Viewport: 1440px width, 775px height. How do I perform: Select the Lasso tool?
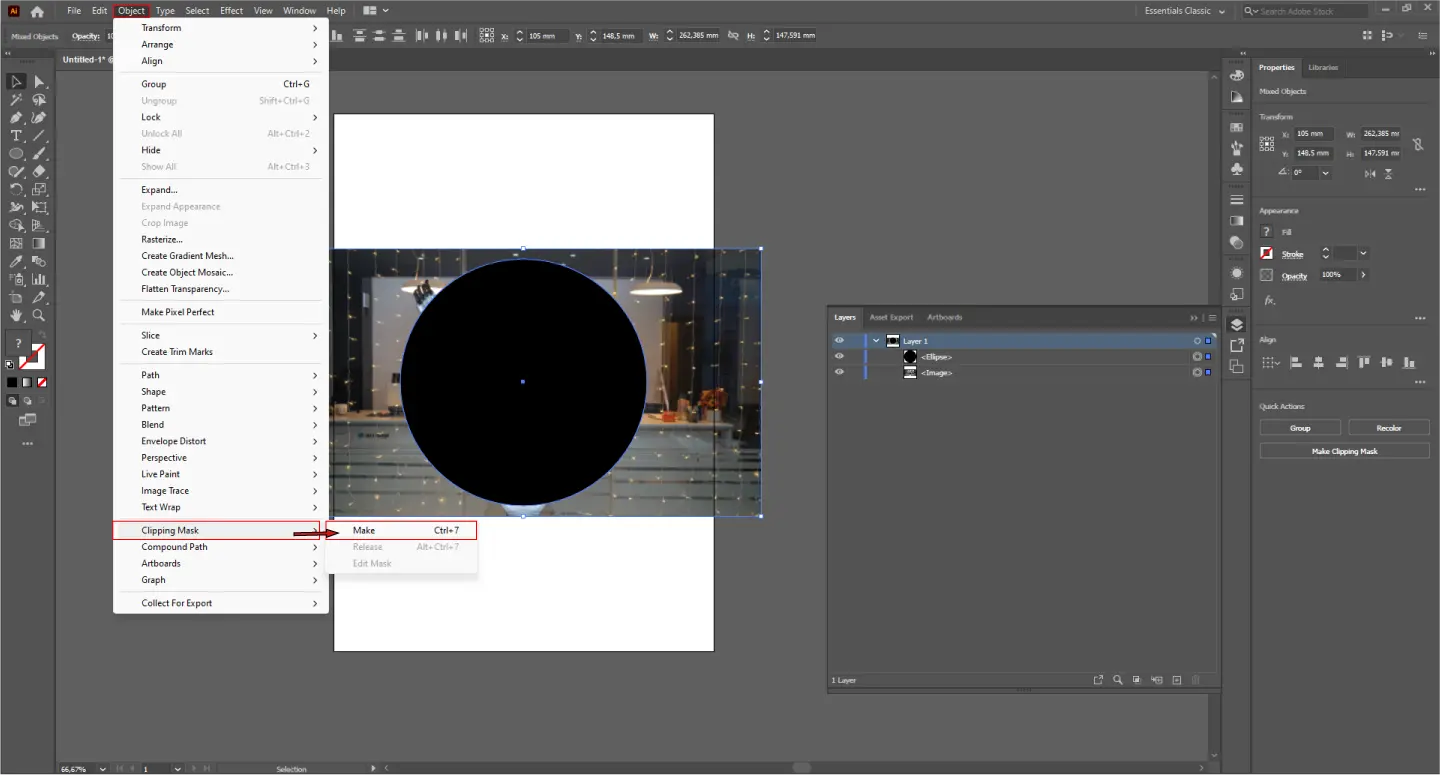pos(39,100)
